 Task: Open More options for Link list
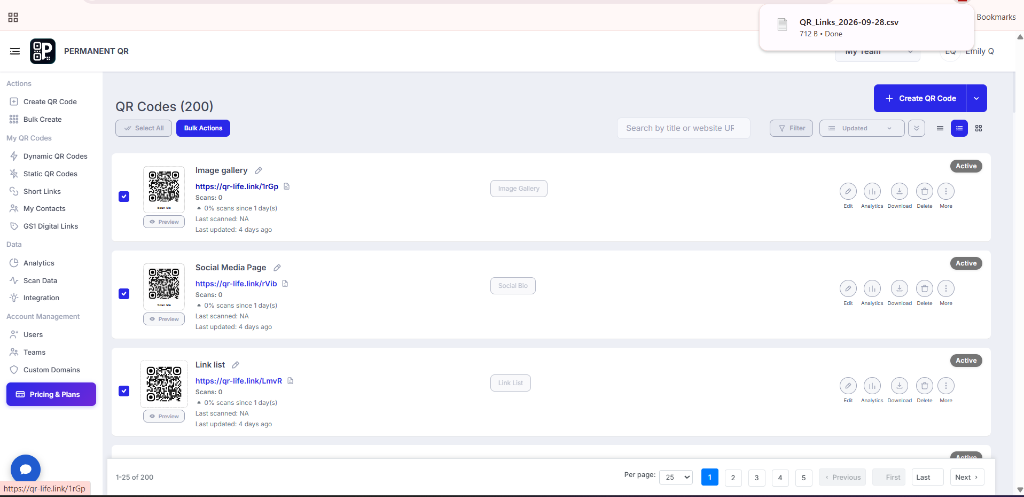(946, 385)
